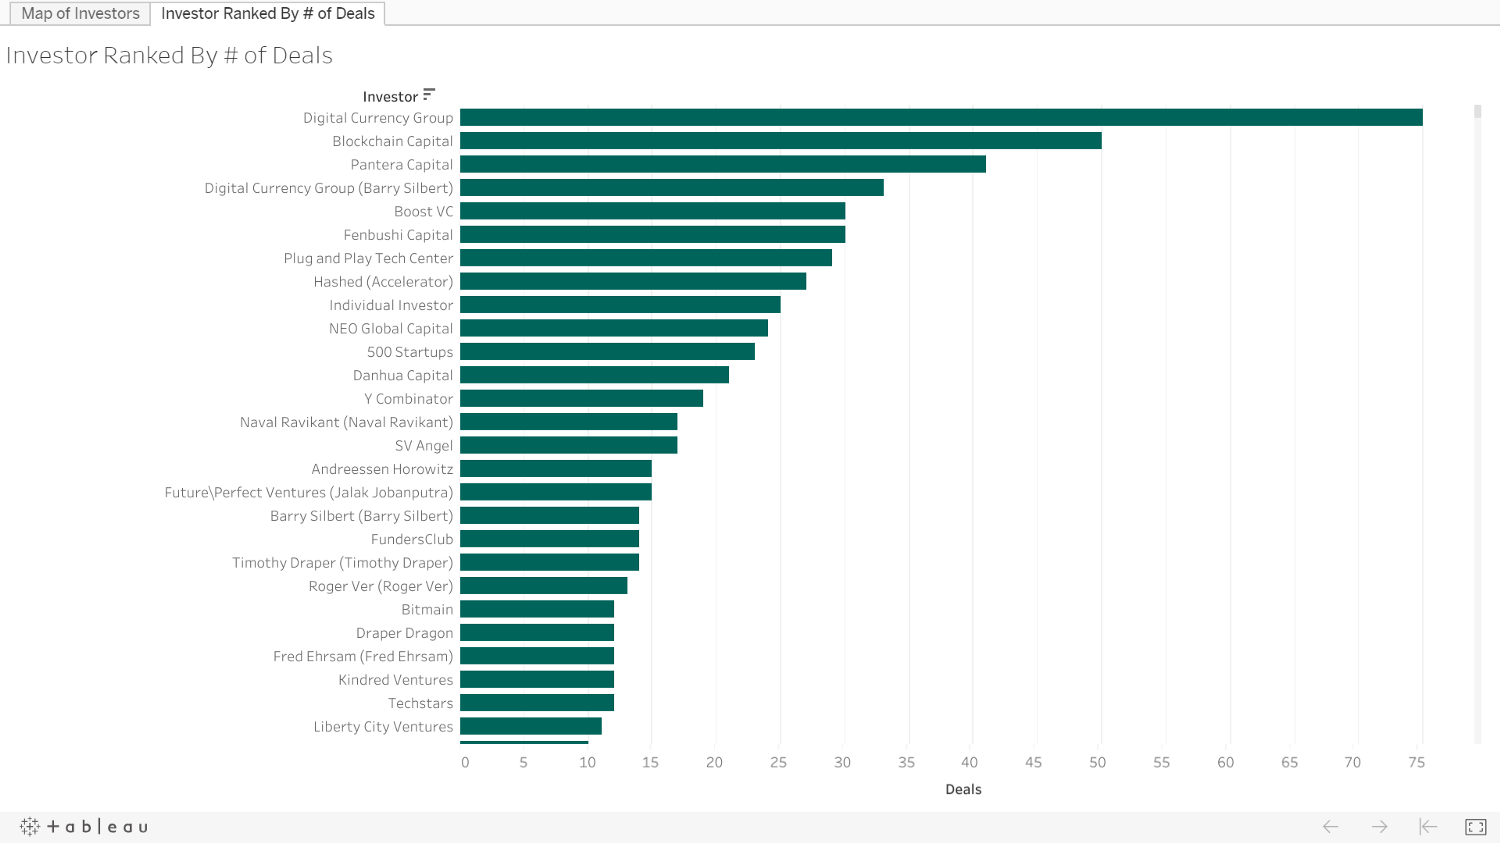The image size is (1500, 843).
Task: Click Barry Silbert (Barry Silbert) label
Action: point(362,516)
